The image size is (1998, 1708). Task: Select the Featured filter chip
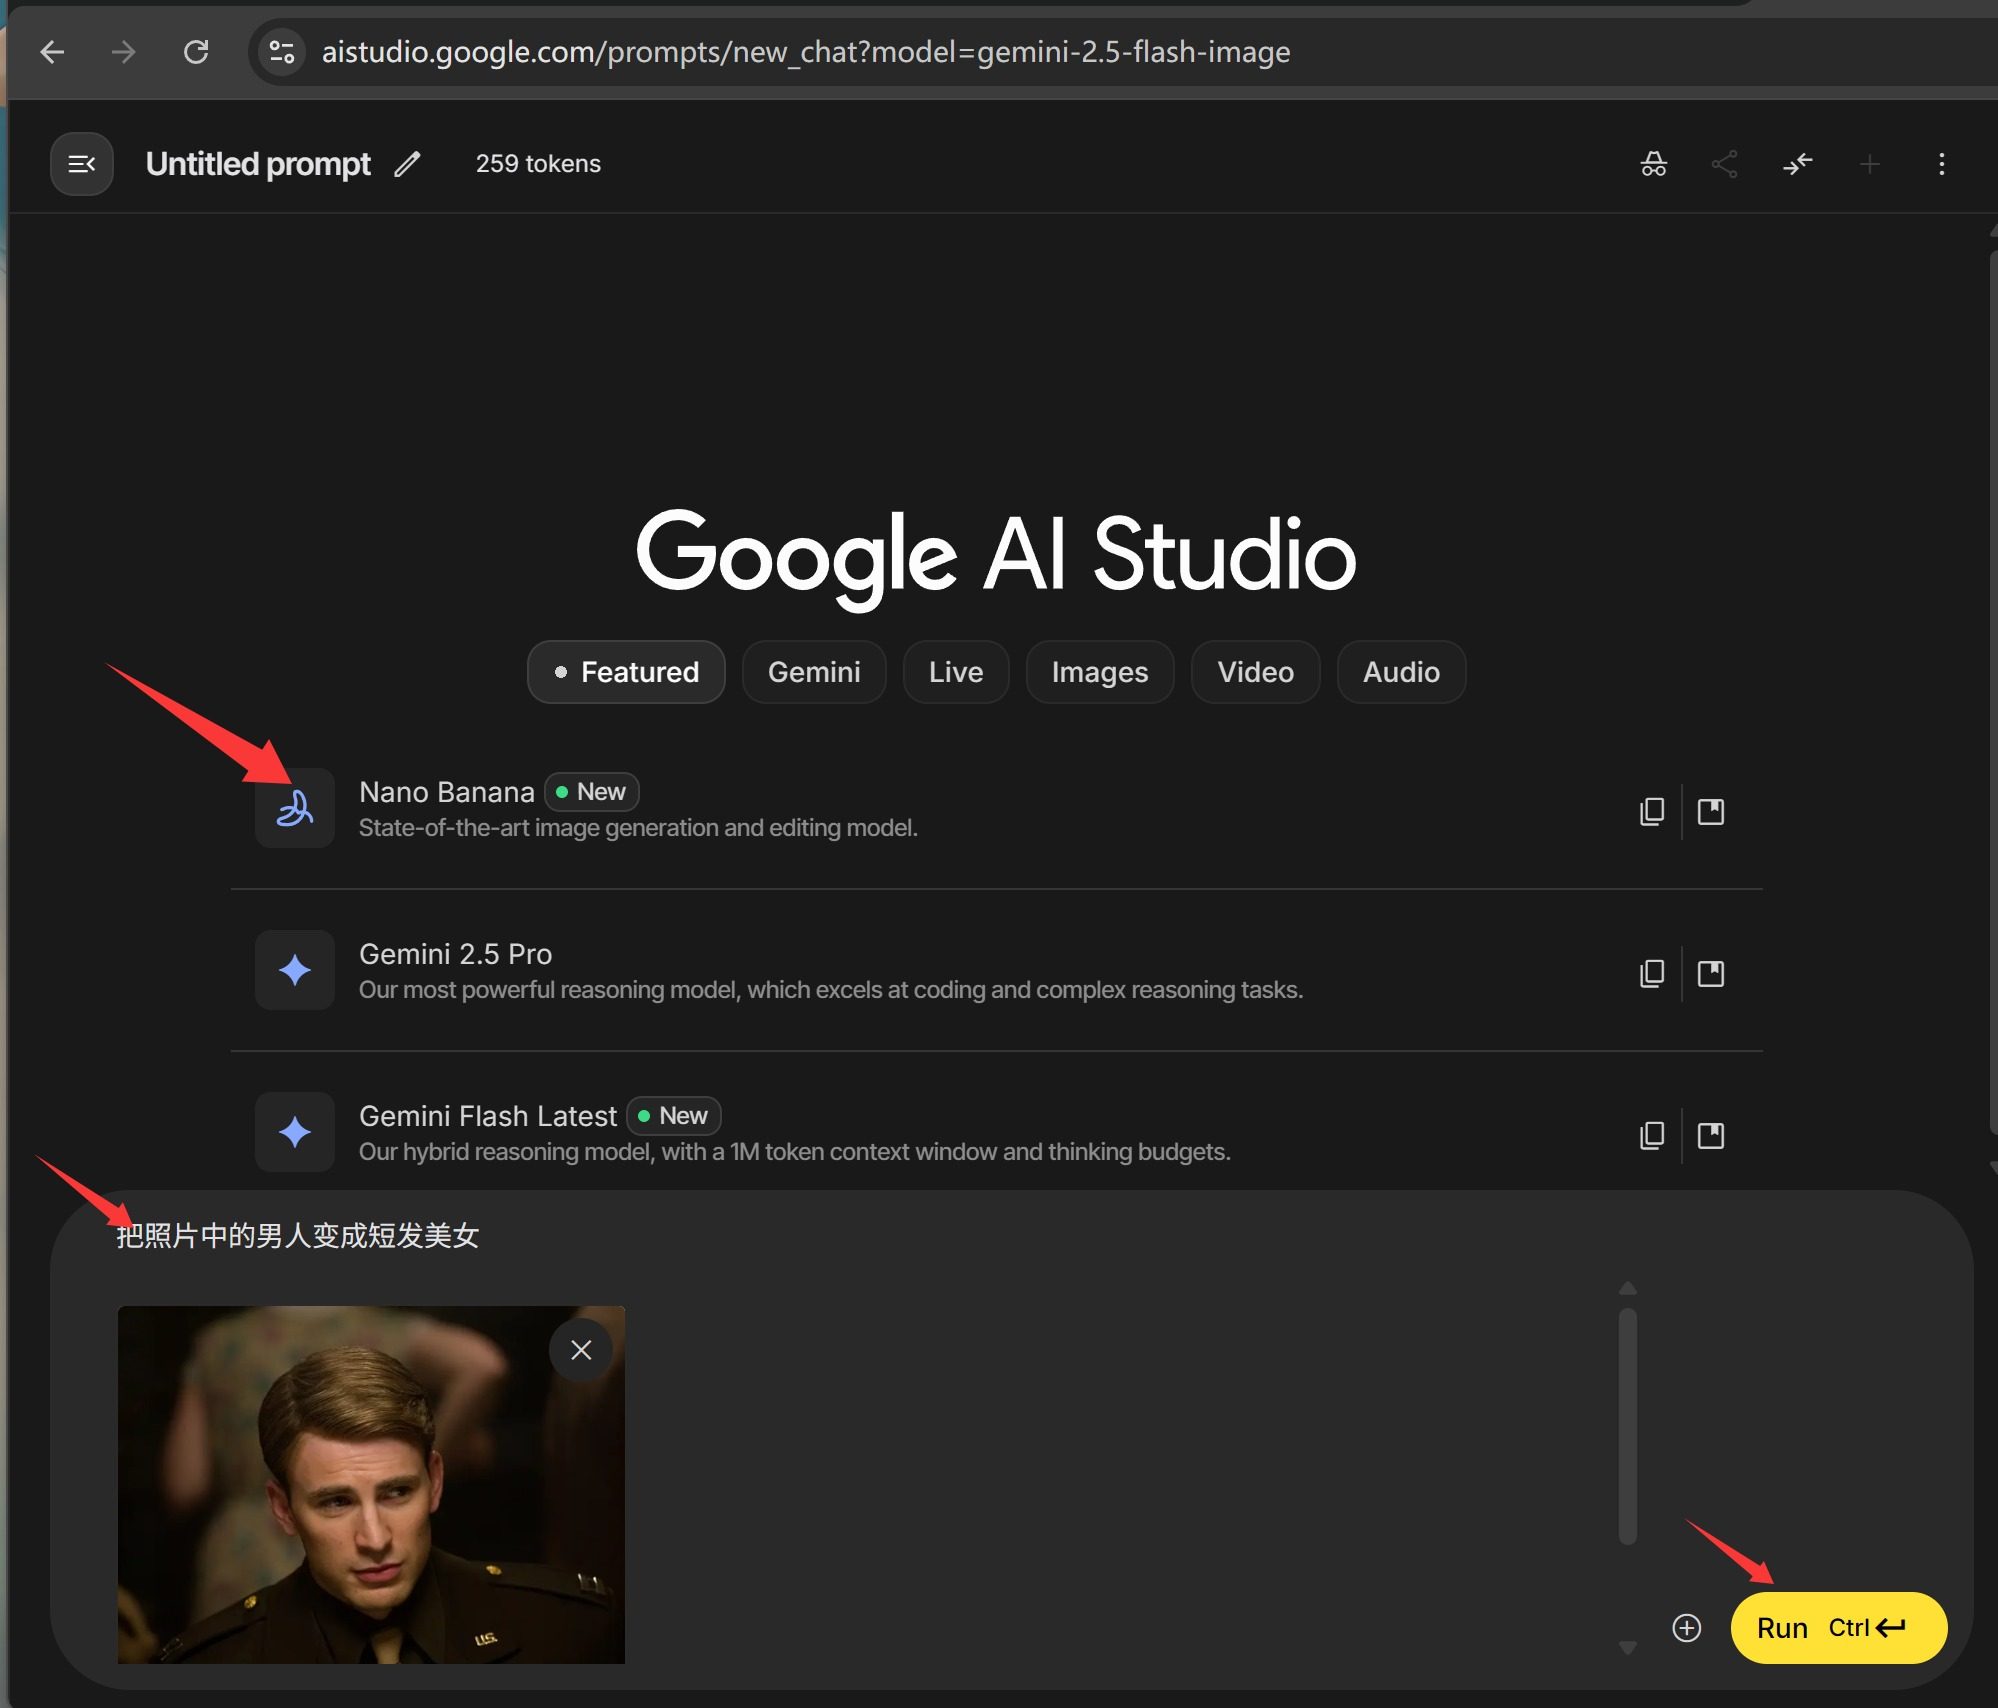tap(626, 672)
